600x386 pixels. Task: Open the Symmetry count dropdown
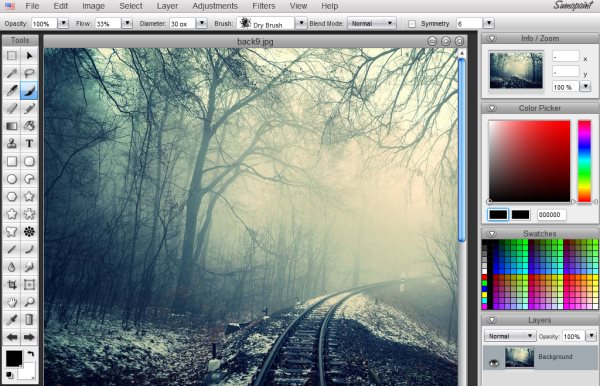click(x=489, y=23)
